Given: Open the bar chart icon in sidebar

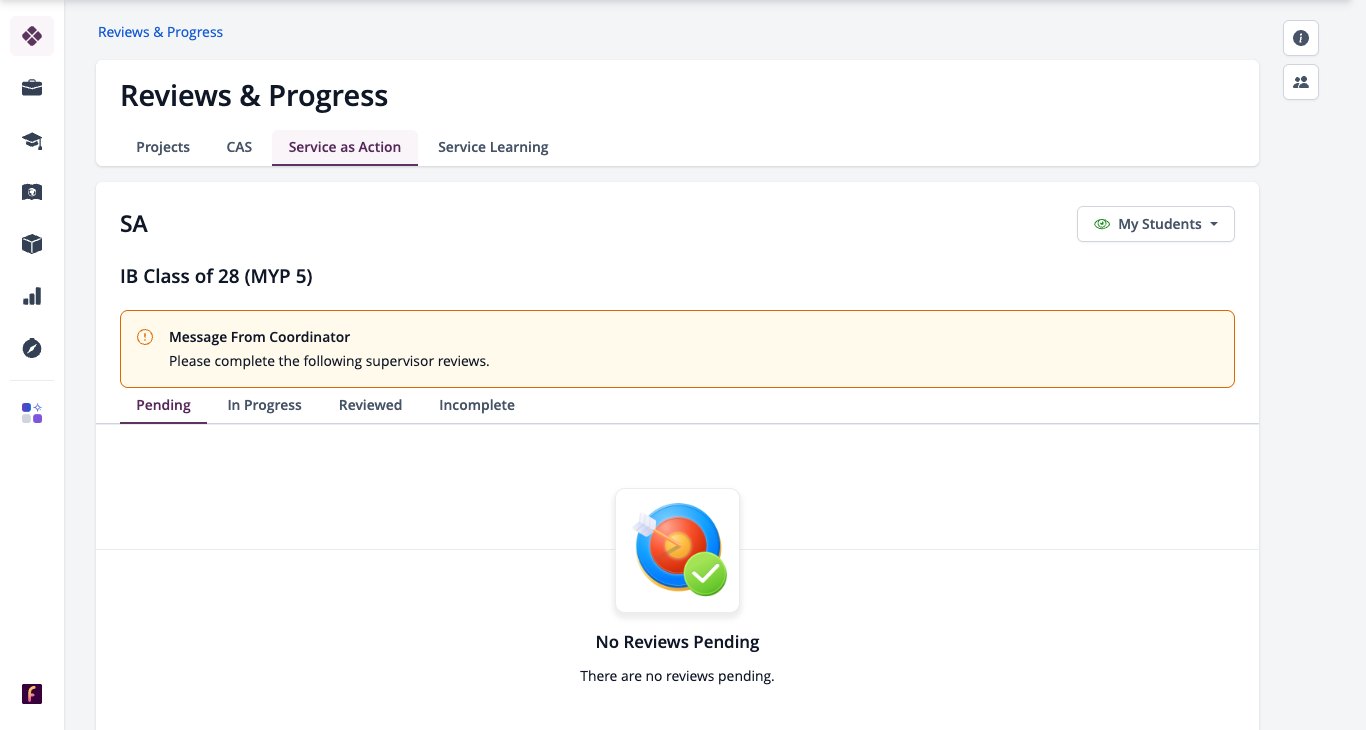Looking at the screenshot, I should 32,296.
